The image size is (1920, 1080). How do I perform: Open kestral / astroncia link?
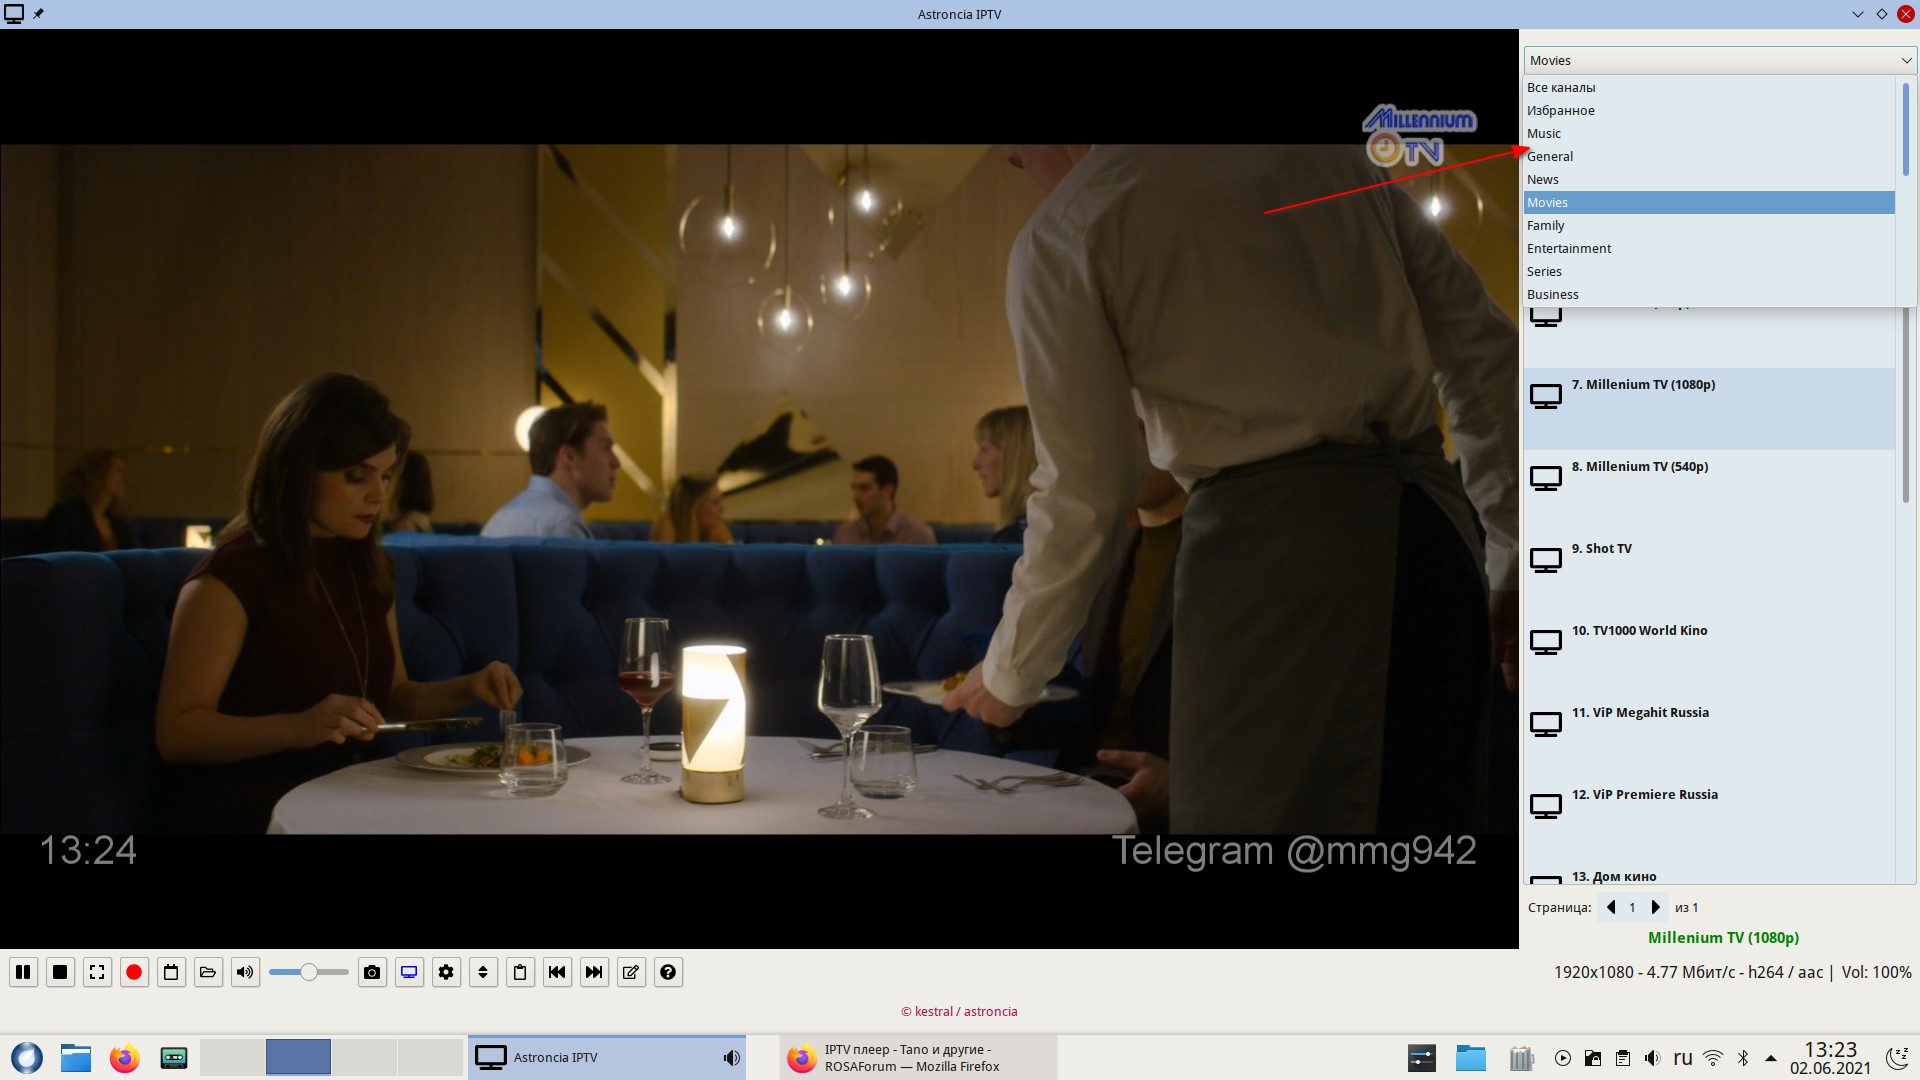click(x=959, y=1012)
